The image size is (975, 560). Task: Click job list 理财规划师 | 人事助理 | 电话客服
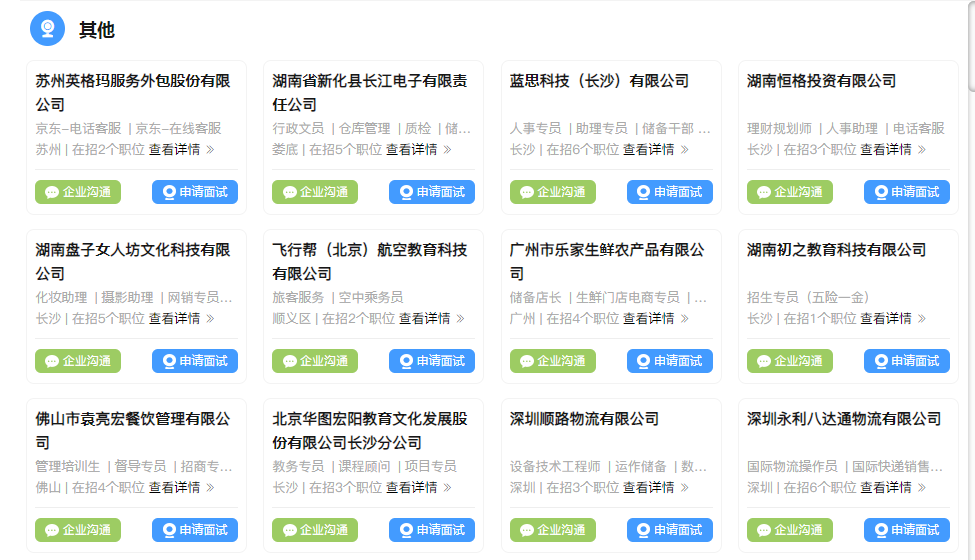[x=846, y=129]
